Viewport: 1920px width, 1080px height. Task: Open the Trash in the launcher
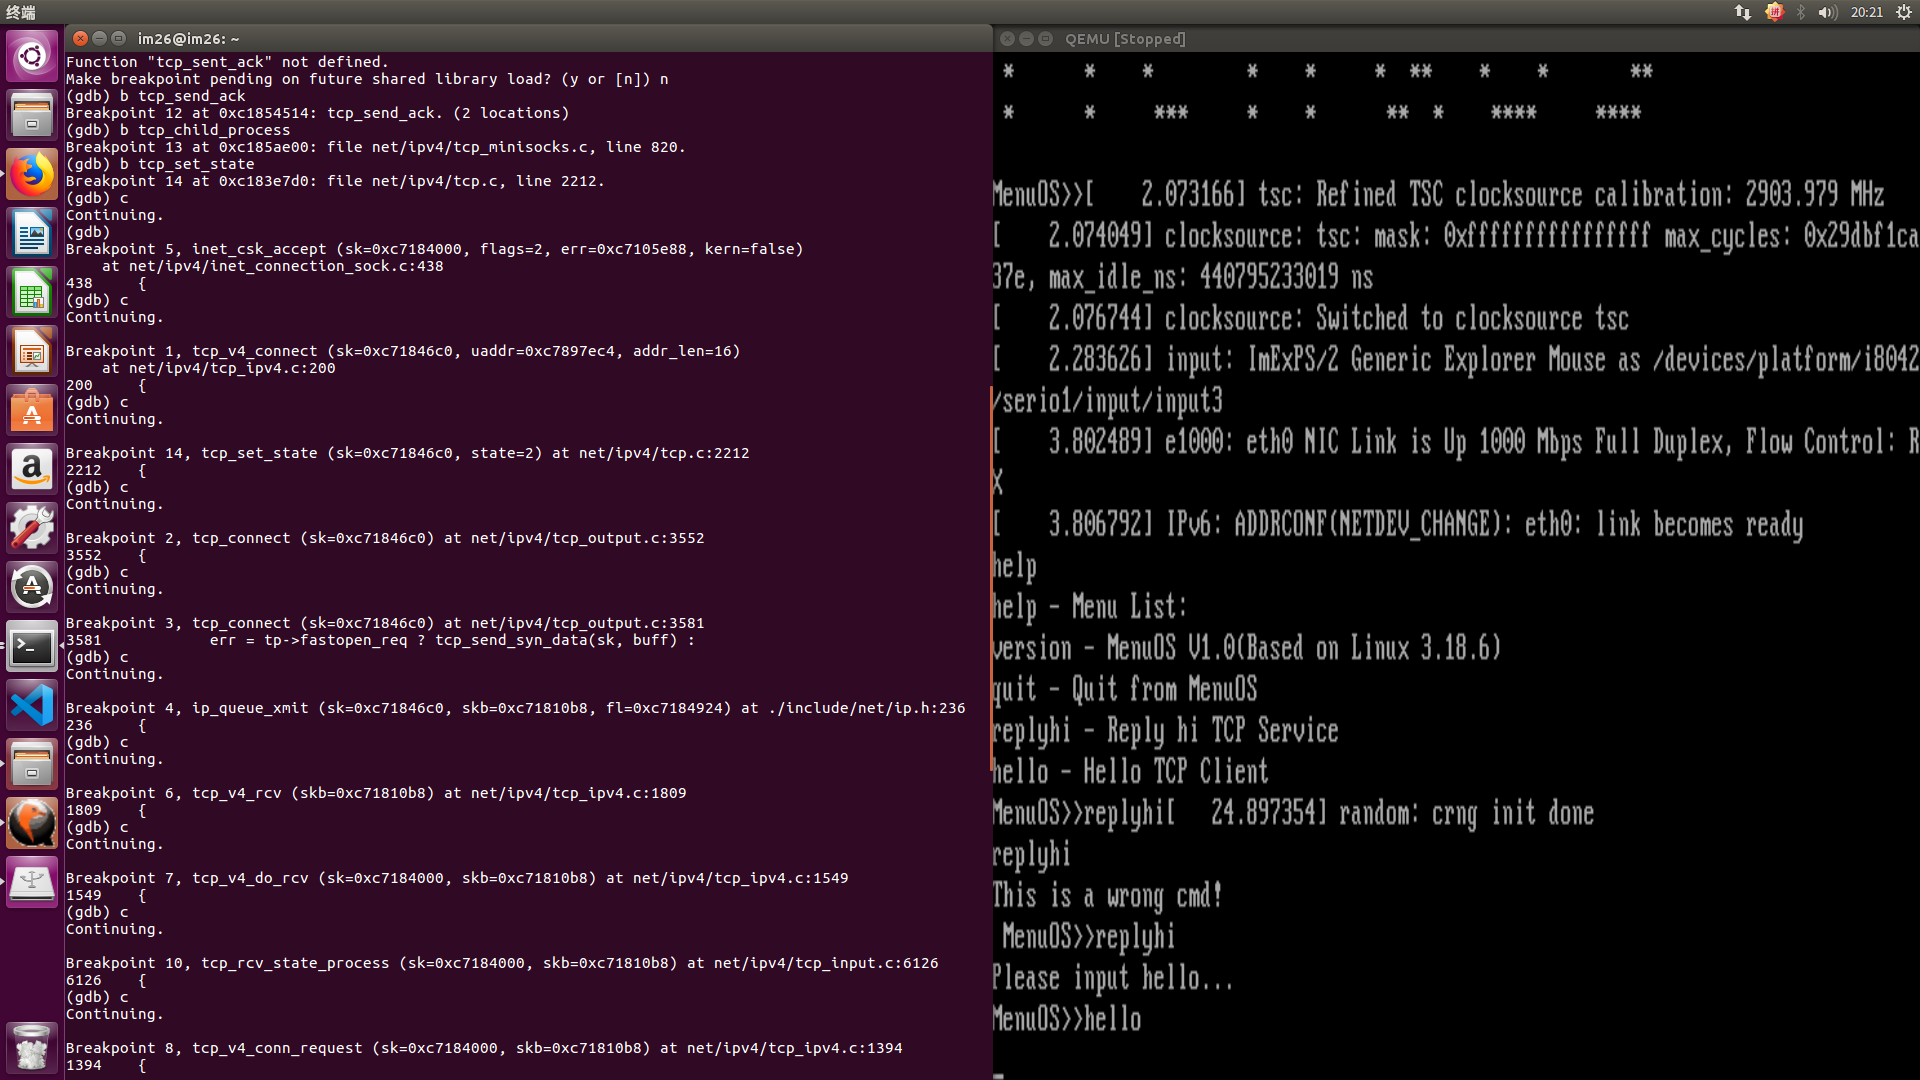click(32, 1048)
